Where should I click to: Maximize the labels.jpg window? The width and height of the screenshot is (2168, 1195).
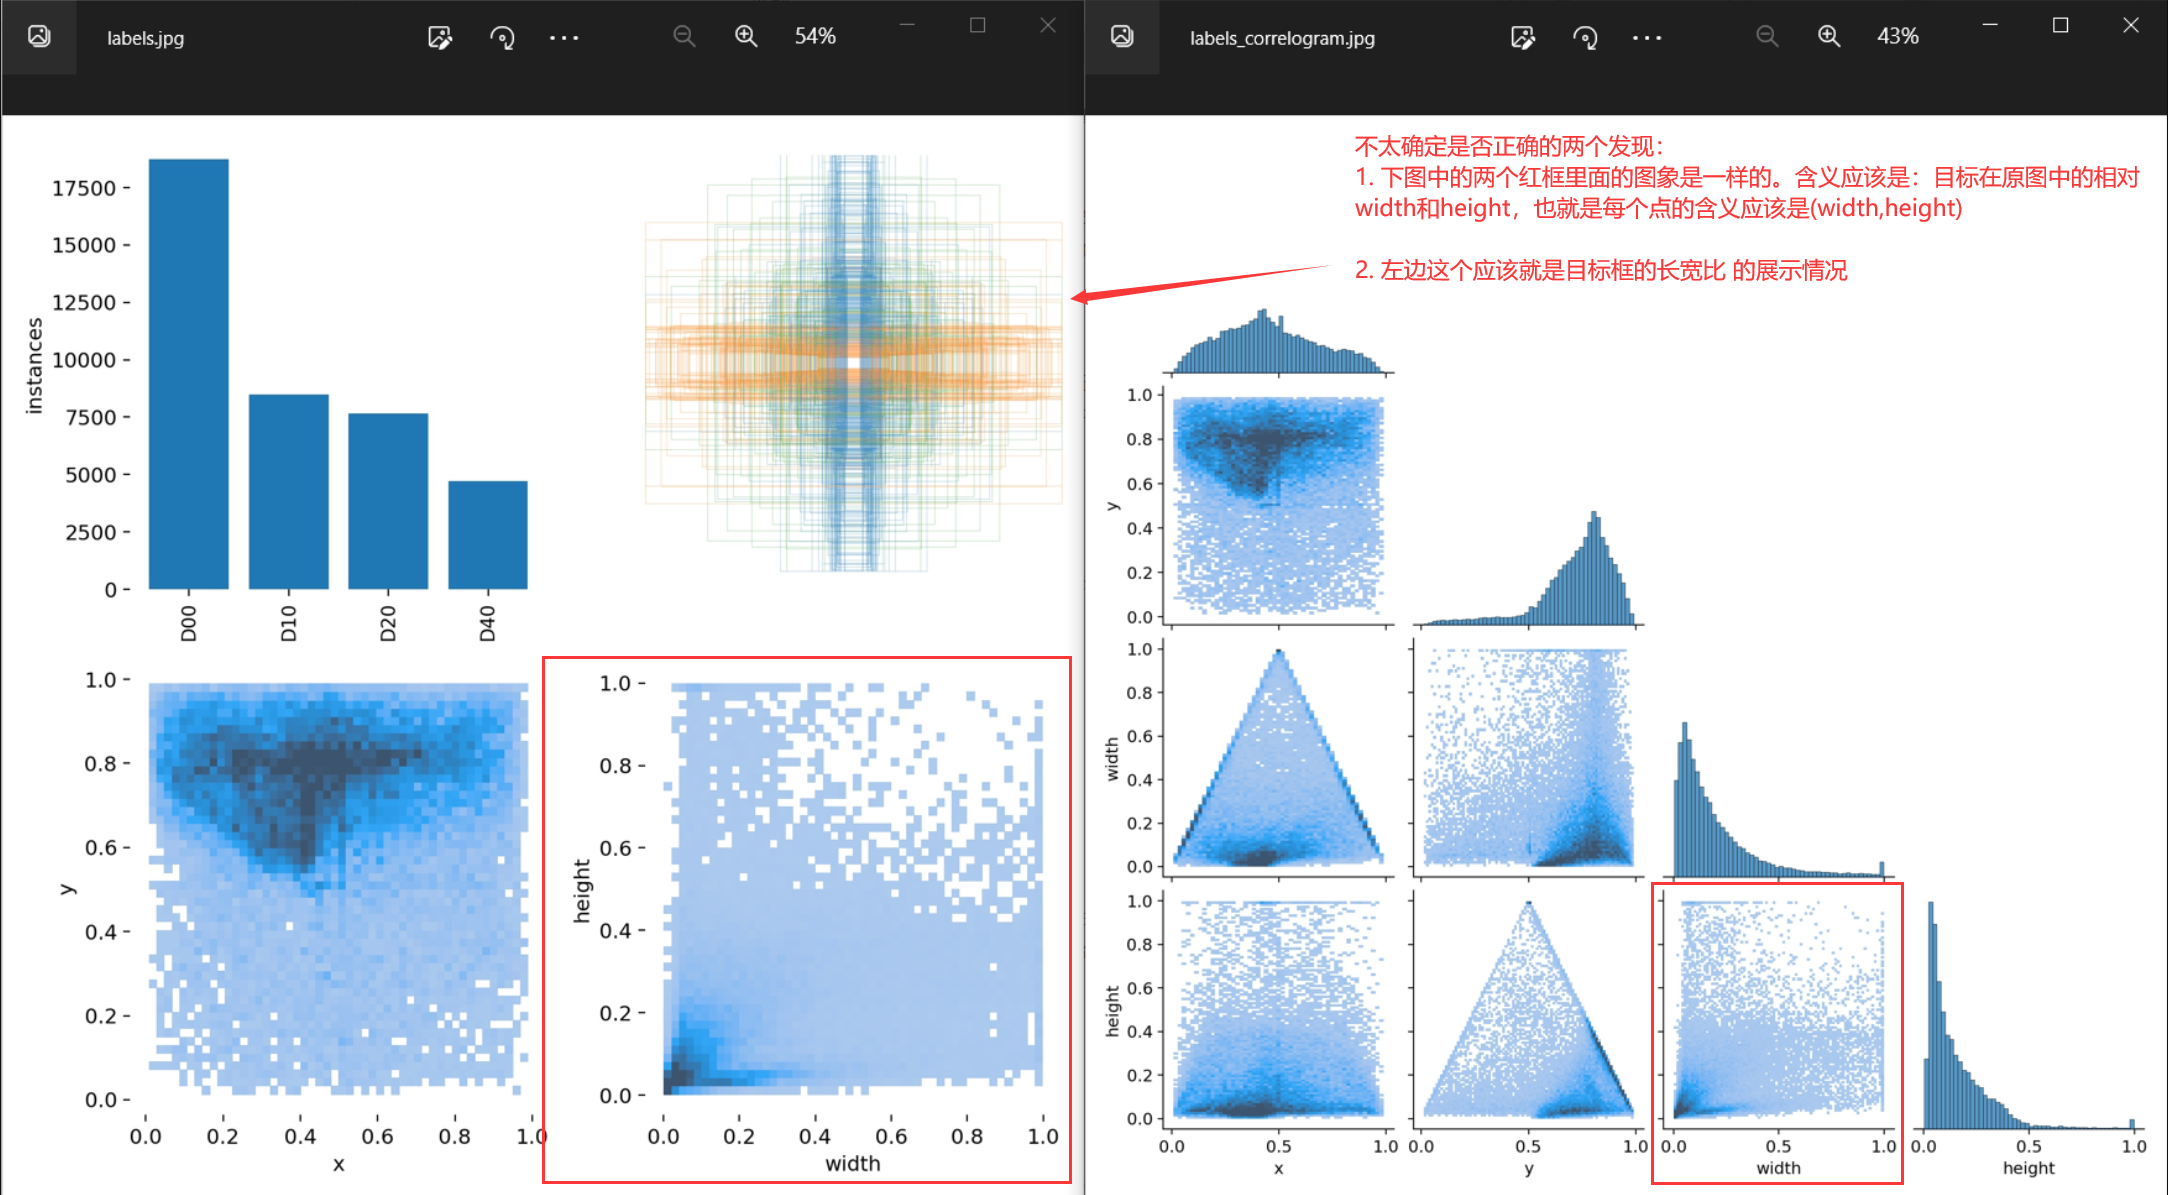point(978,25)
